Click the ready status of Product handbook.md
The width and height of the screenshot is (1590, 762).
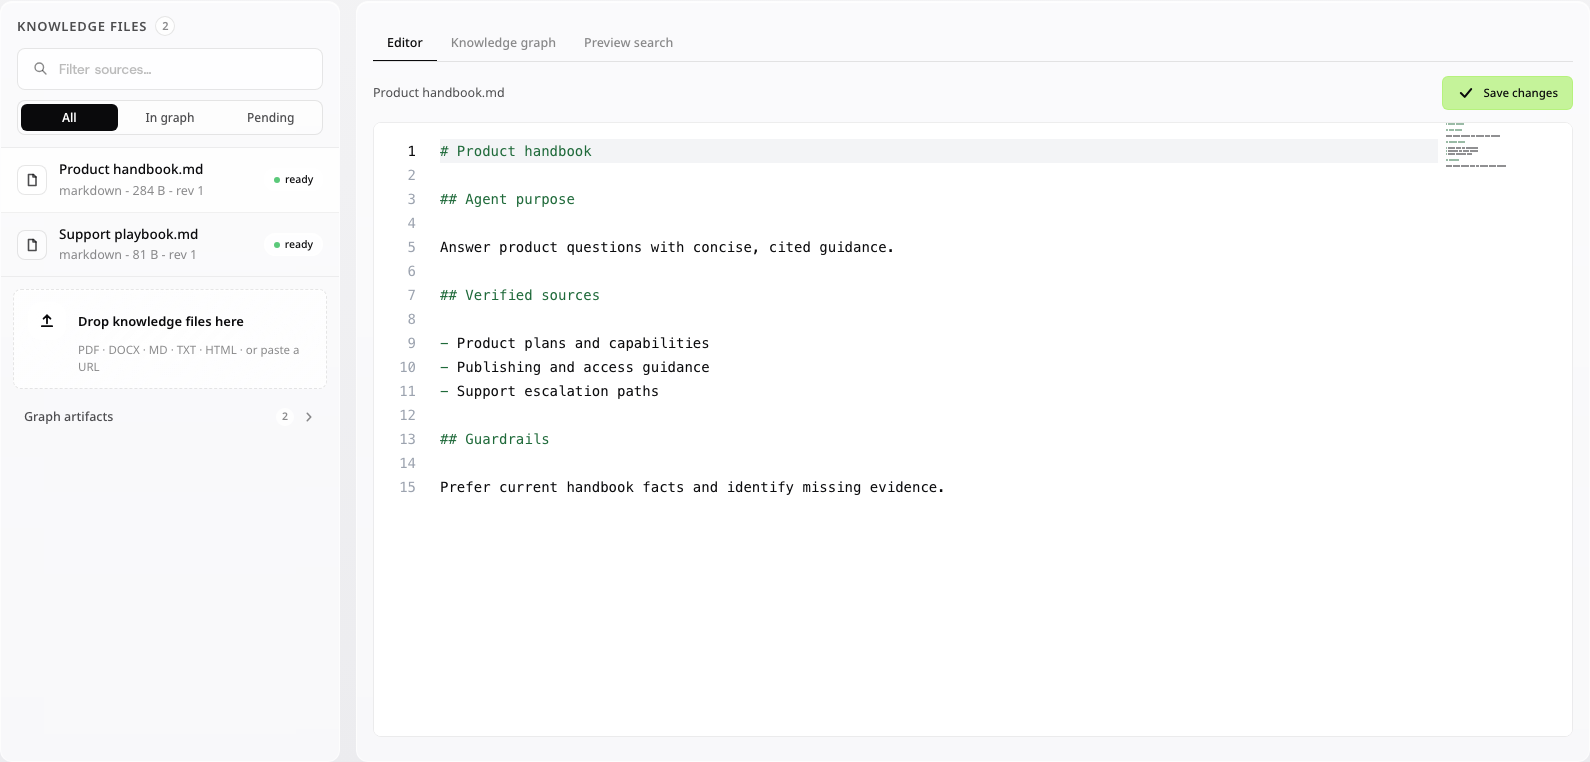[x=294, y=180]
